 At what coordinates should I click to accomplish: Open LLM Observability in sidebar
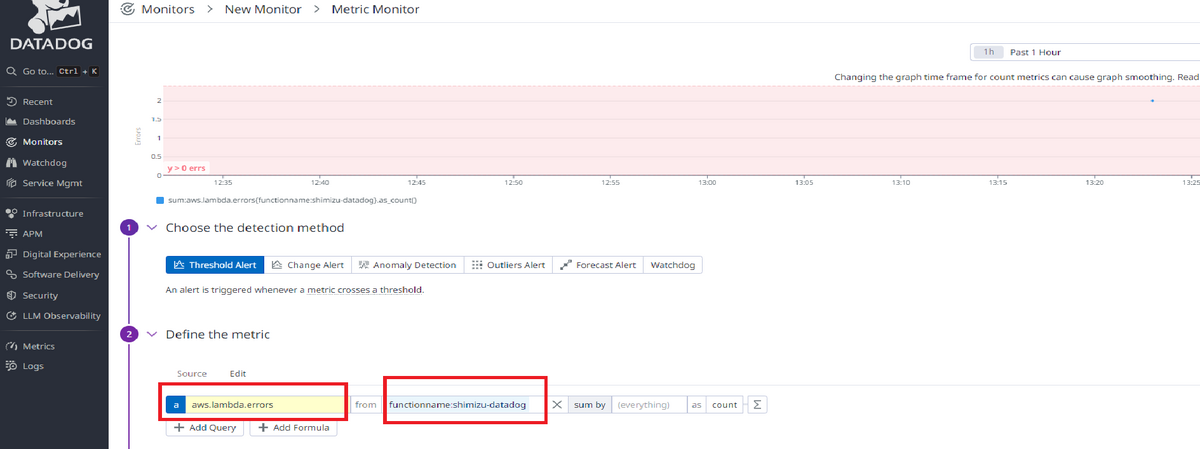53,315
